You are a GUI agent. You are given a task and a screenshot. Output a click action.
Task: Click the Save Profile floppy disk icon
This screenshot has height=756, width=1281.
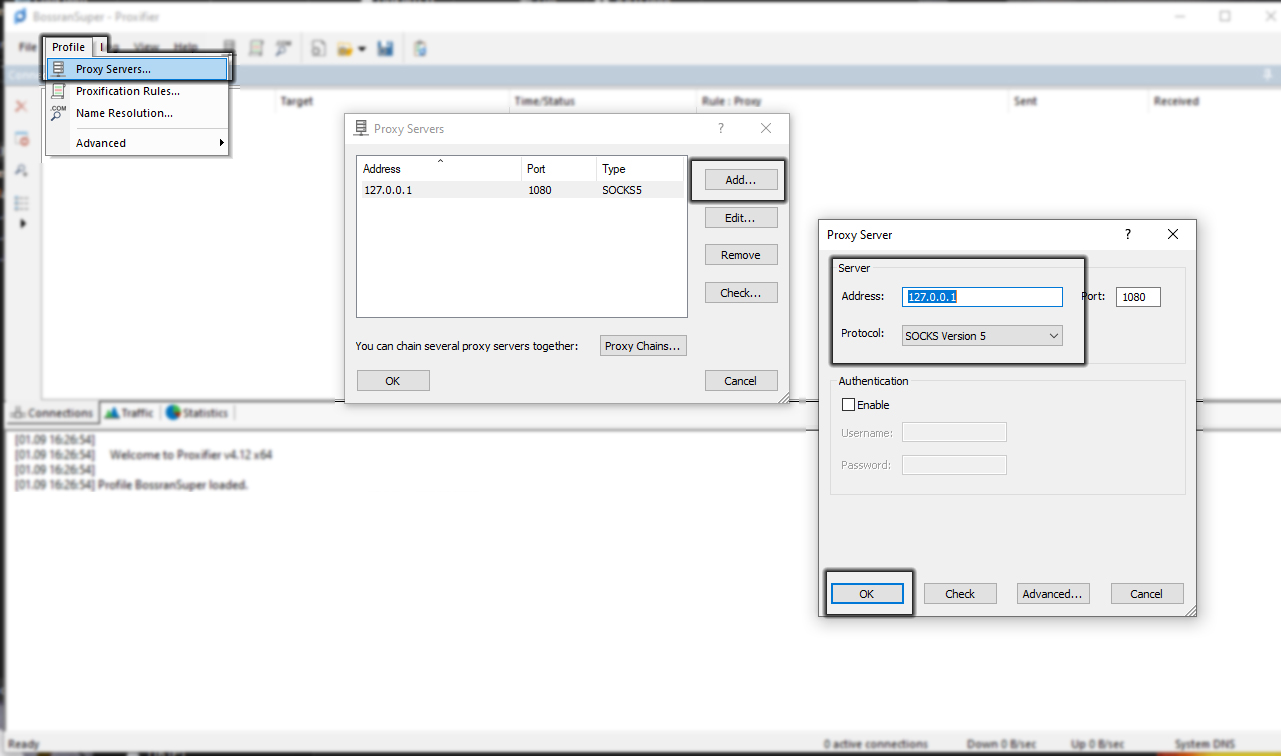pos(385,48)
